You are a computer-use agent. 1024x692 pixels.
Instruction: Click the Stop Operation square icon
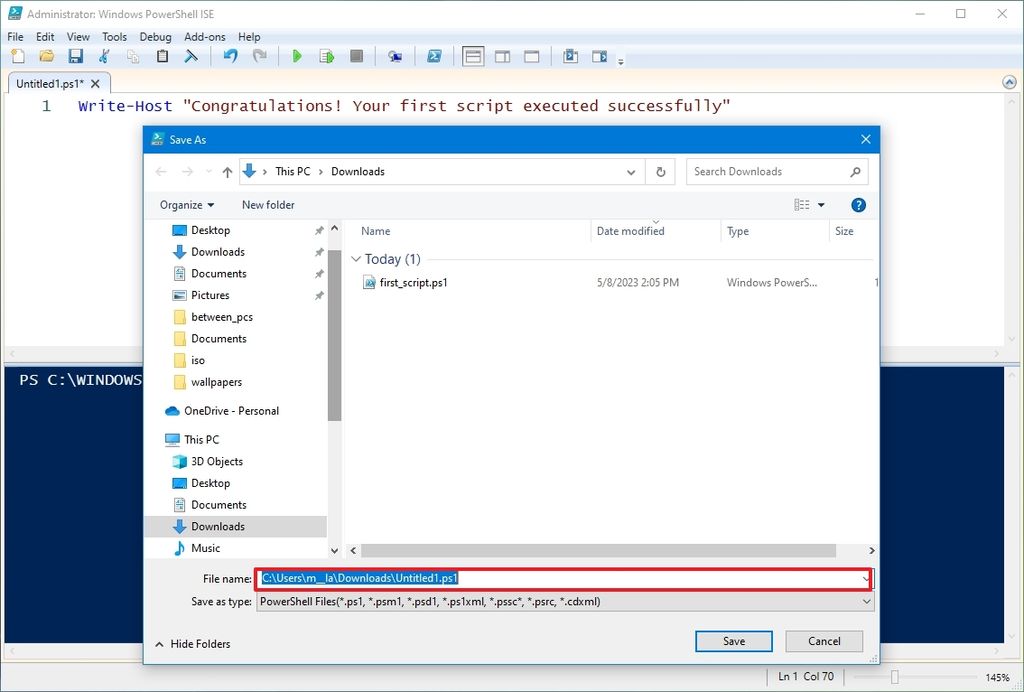[357, 57]
